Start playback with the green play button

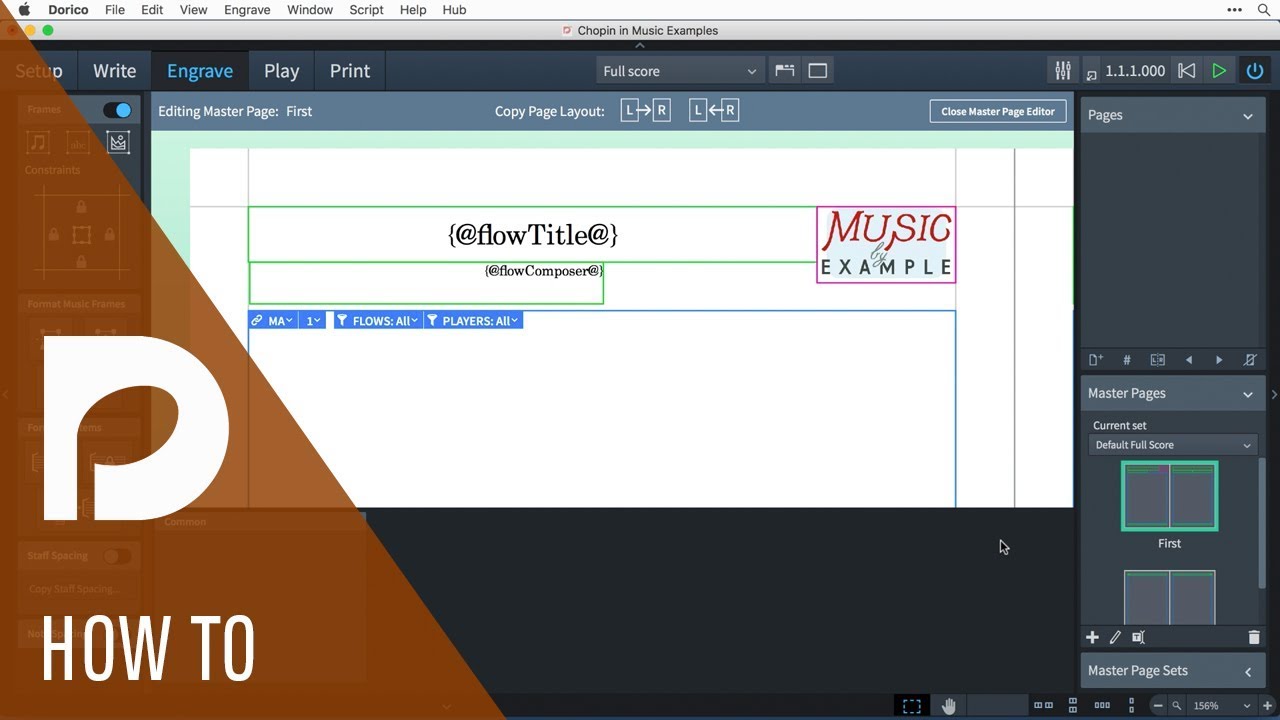(x=1219, y=71)
